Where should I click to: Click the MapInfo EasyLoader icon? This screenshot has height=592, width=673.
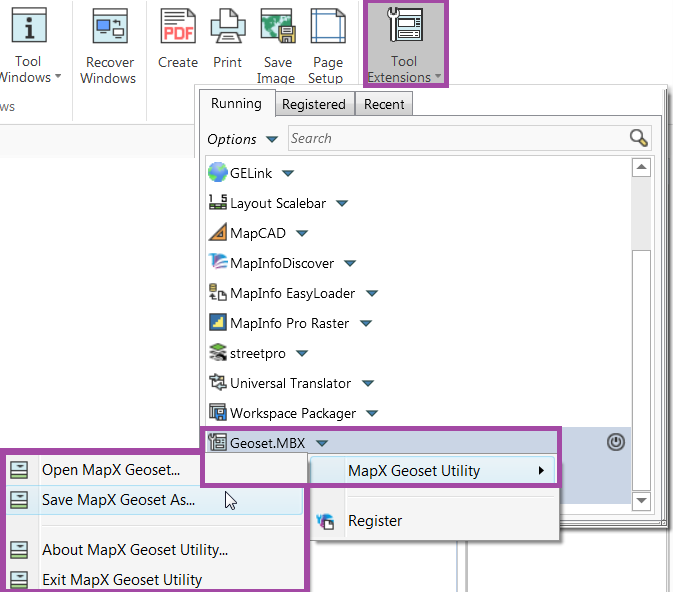click(x=218, y=292)
